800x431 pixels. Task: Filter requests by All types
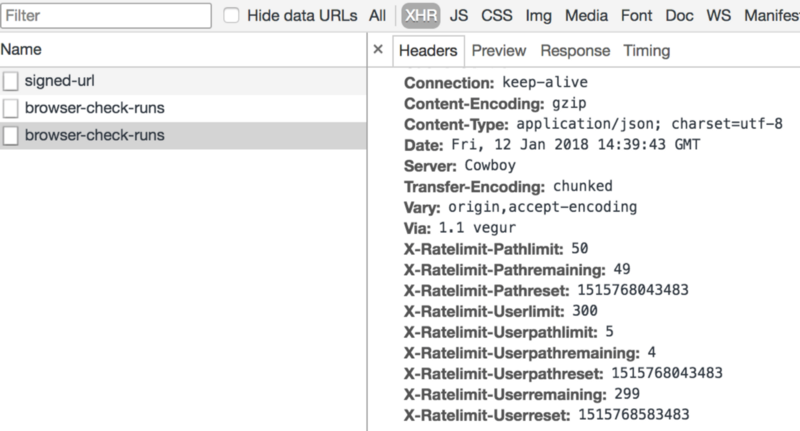click(x=378, y=16)
